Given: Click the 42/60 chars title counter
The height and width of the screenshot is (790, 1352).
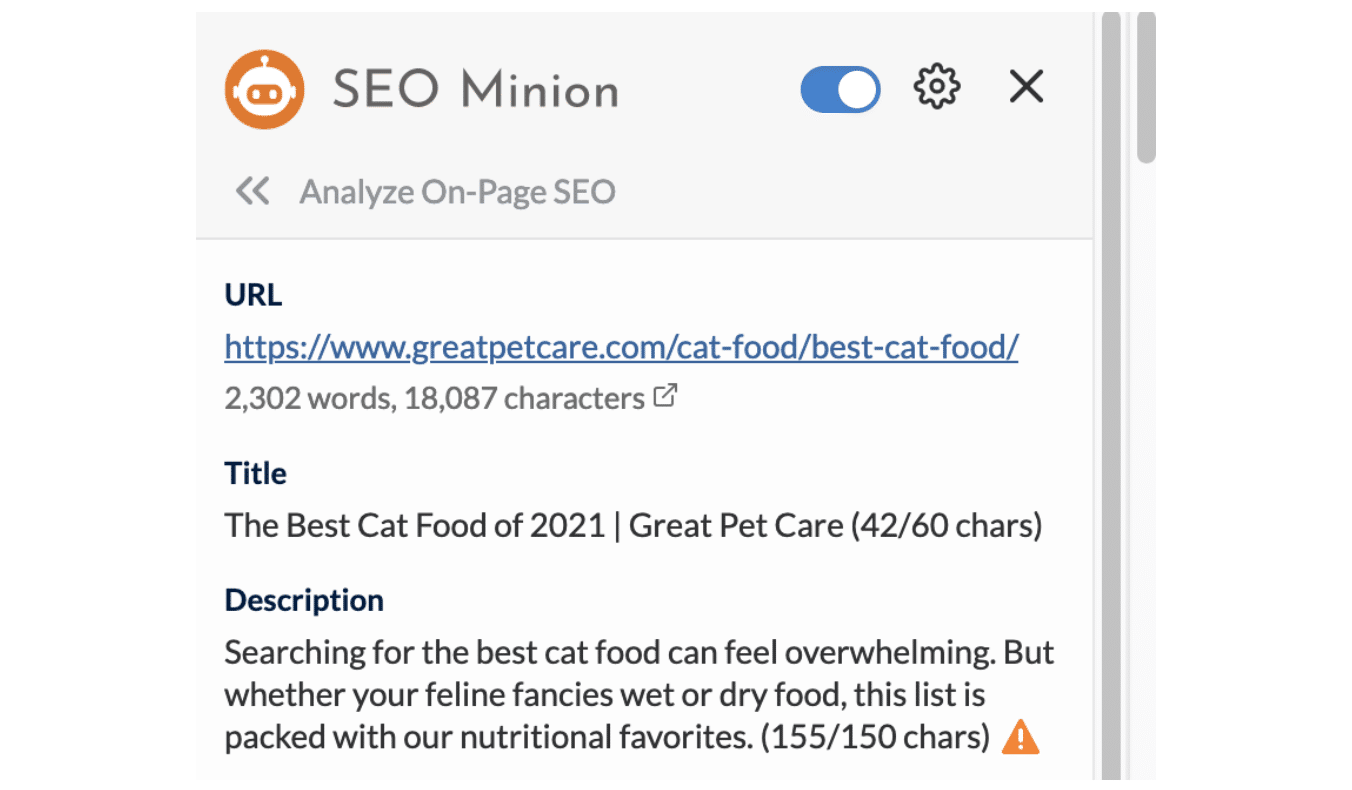Looking at the screenshot, I should pos(946,525).
